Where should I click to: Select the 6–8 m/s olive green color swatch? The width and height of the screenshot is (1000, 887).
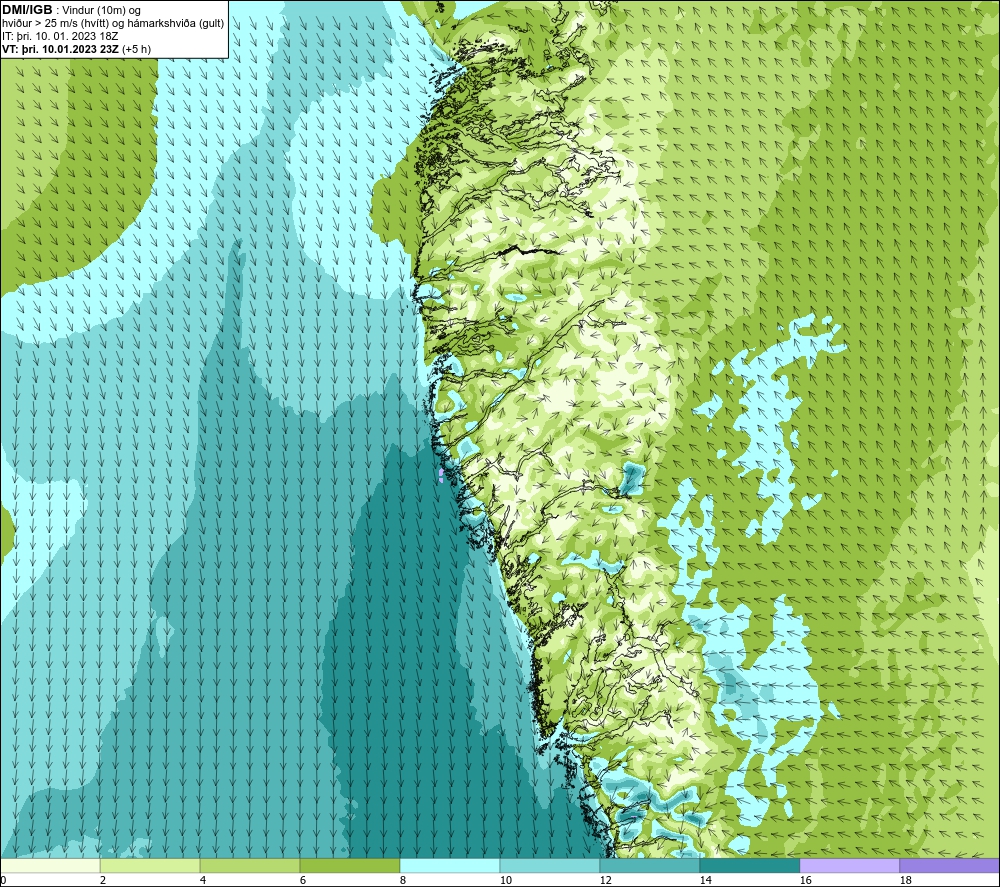tap(349, 865)
